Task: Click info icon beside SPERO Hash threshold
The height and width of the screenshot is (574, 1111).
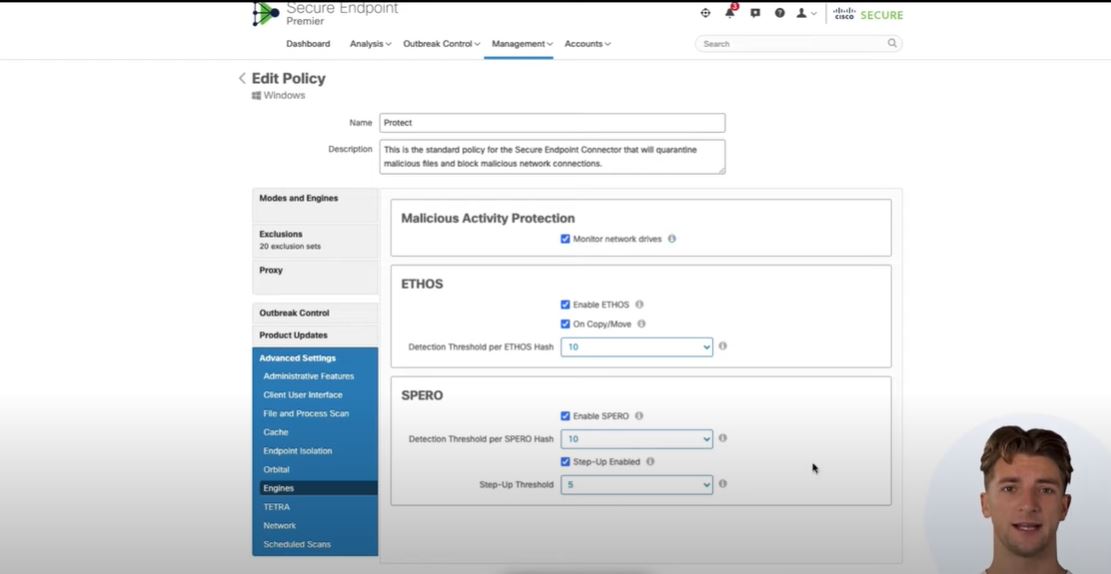Action: 723,438
